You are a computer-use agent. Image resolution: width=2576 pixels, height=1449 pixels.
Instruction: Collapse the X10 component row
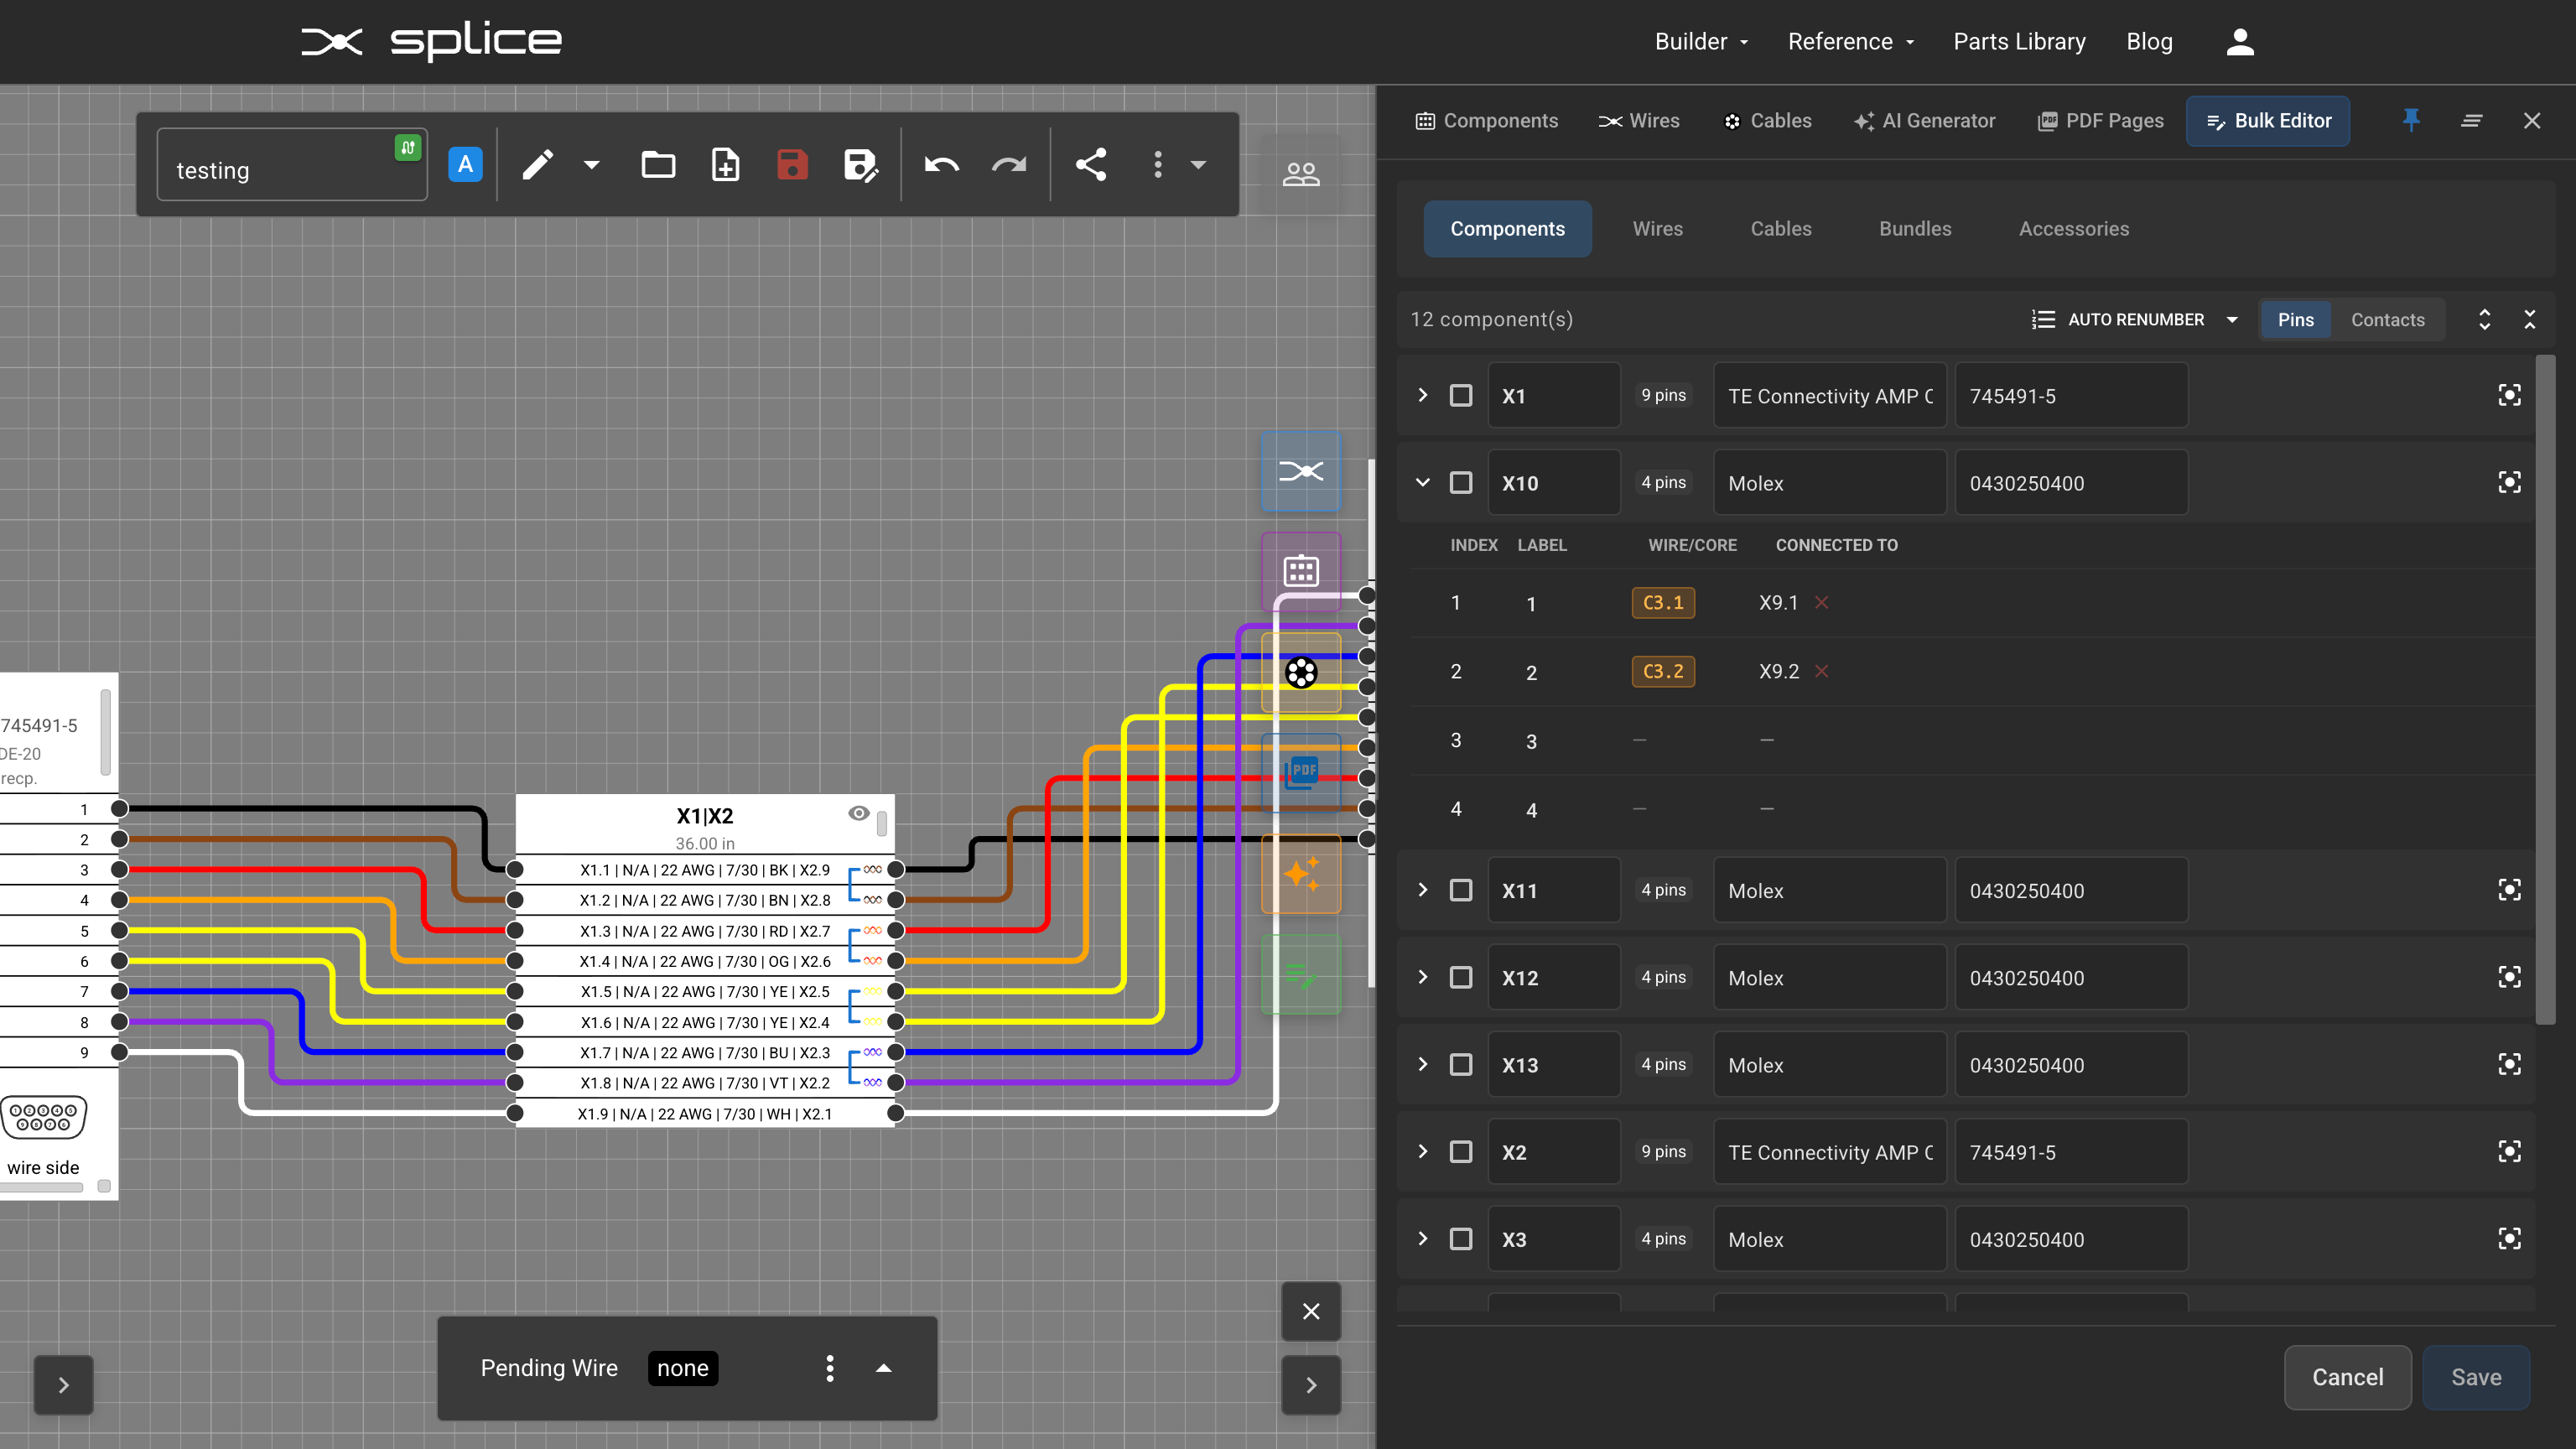(1422, 483)
